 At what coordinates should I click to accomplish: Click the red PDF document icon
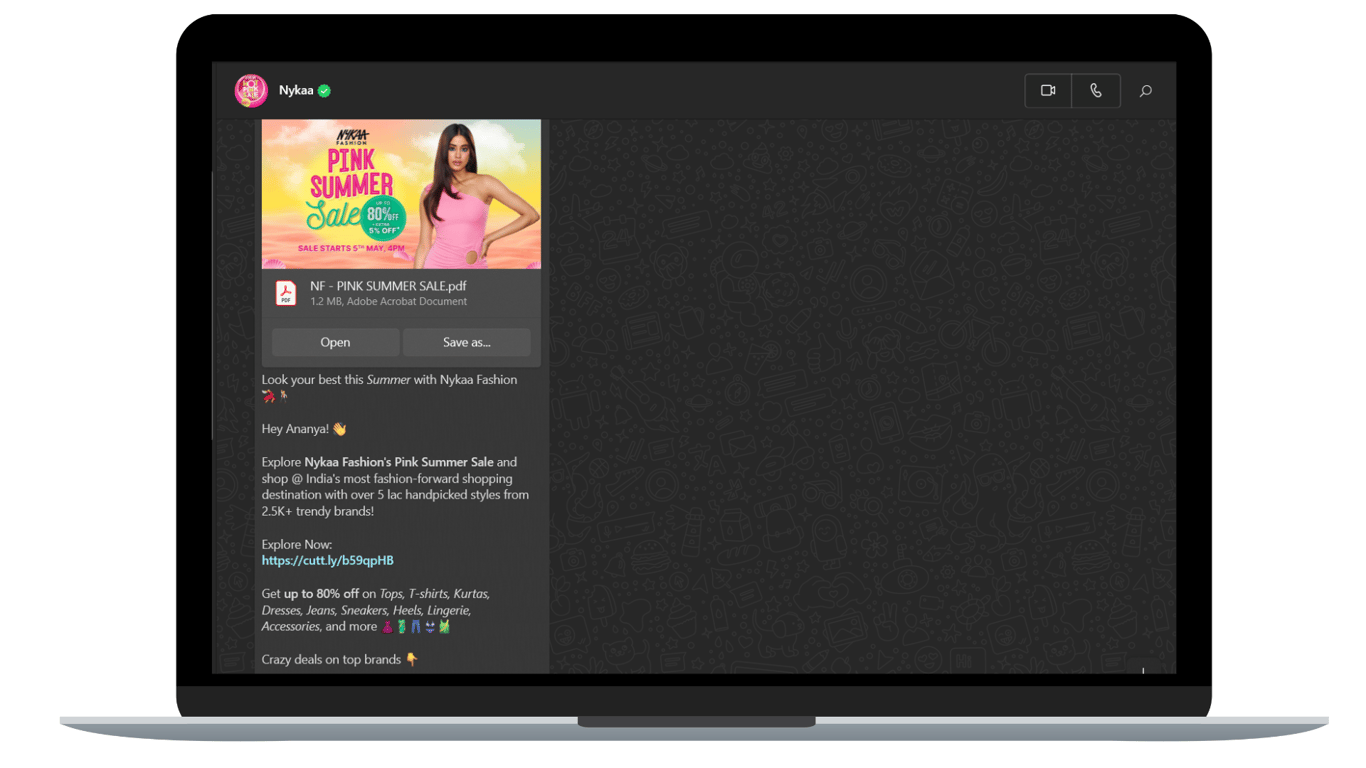pos(286,292)
